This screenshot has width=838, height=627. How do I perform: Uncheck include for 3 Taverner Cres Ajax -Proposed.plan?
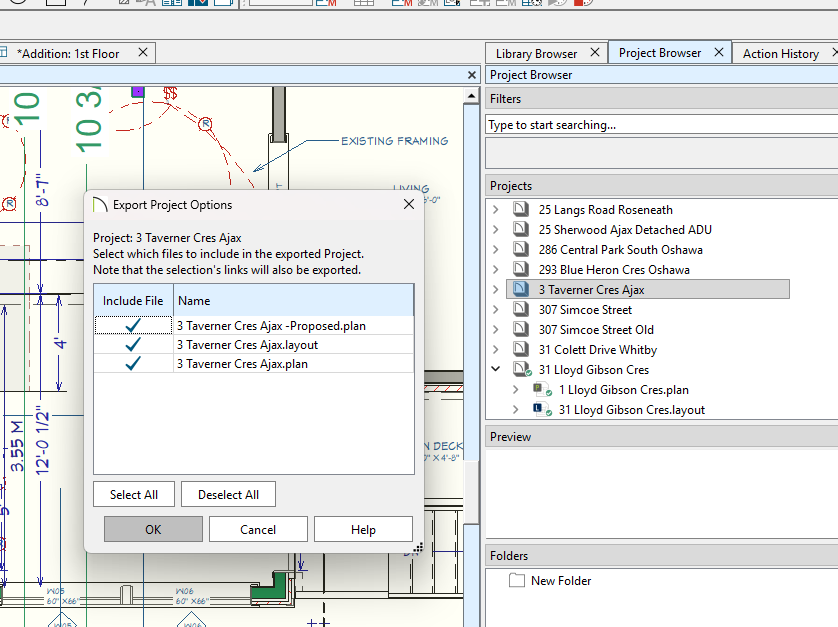133,325
